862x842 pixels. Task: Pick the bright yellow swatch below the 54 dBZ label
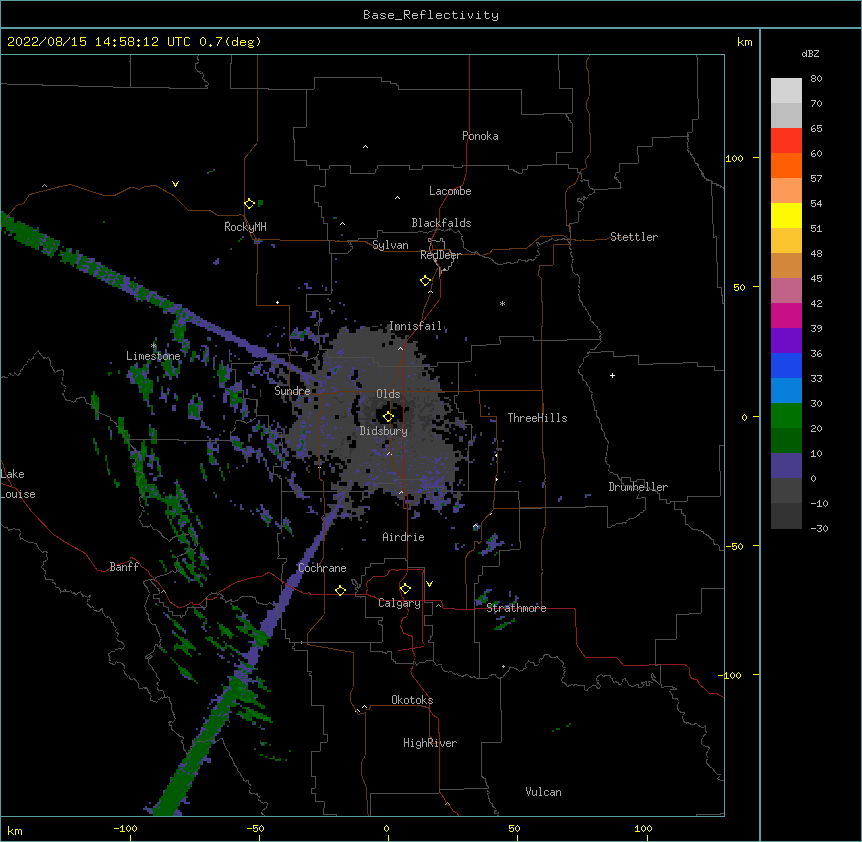coord(786,215)
